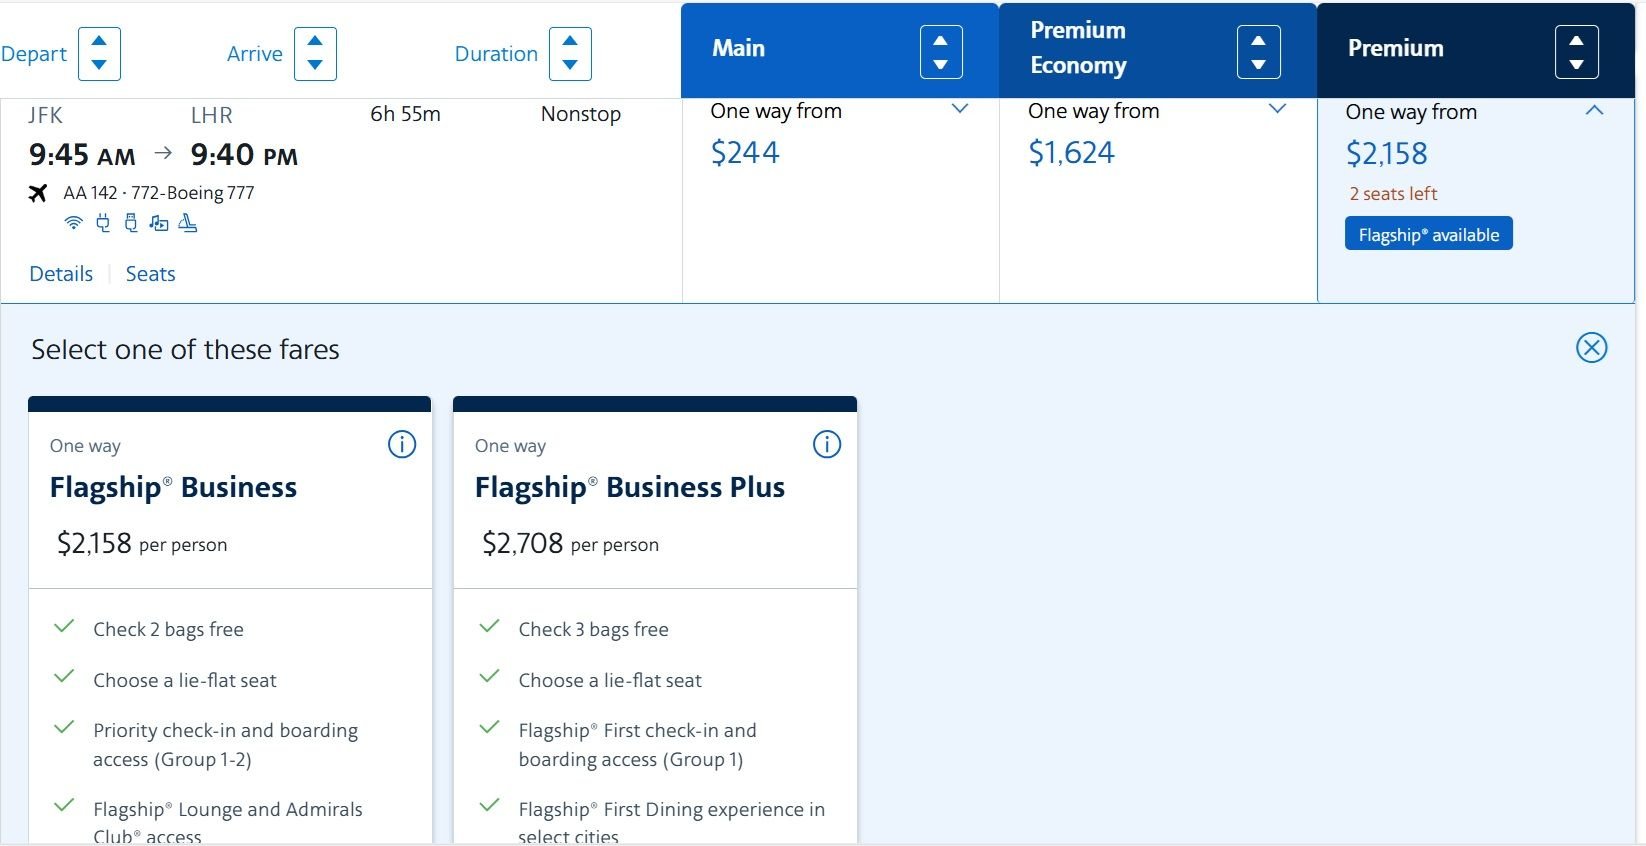Image resolution: width=1646 pixels, height=846 pixels.
Task: Sort flights by Duration
Action: 570,54
